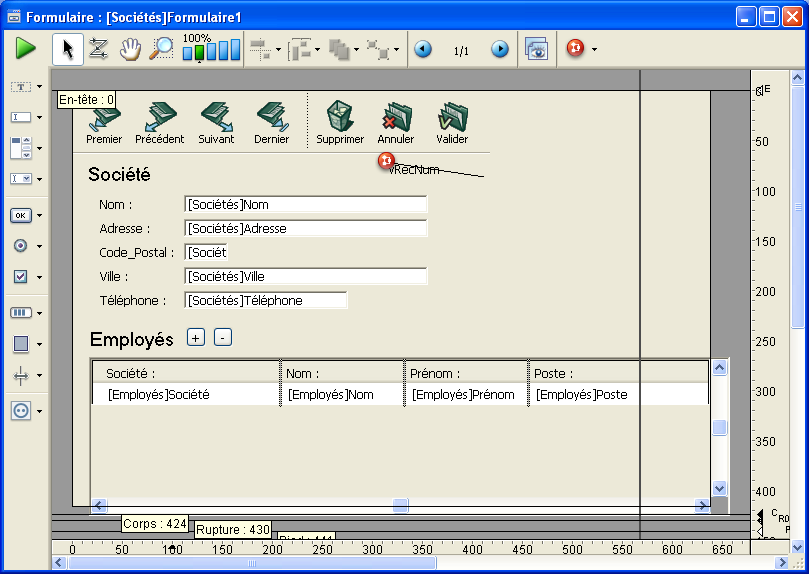The image size is (809, 574).
Task: Expand the red badge toolbar dropdown arrow
Action: click(595, 49)
